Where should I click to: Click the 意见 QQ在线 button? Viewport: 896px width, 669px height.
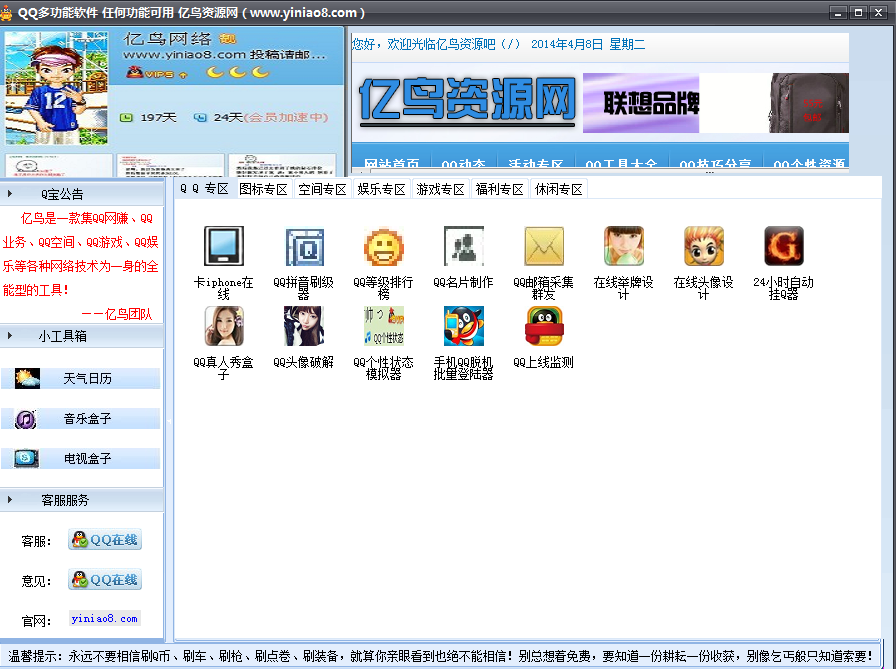click(105, 580)
